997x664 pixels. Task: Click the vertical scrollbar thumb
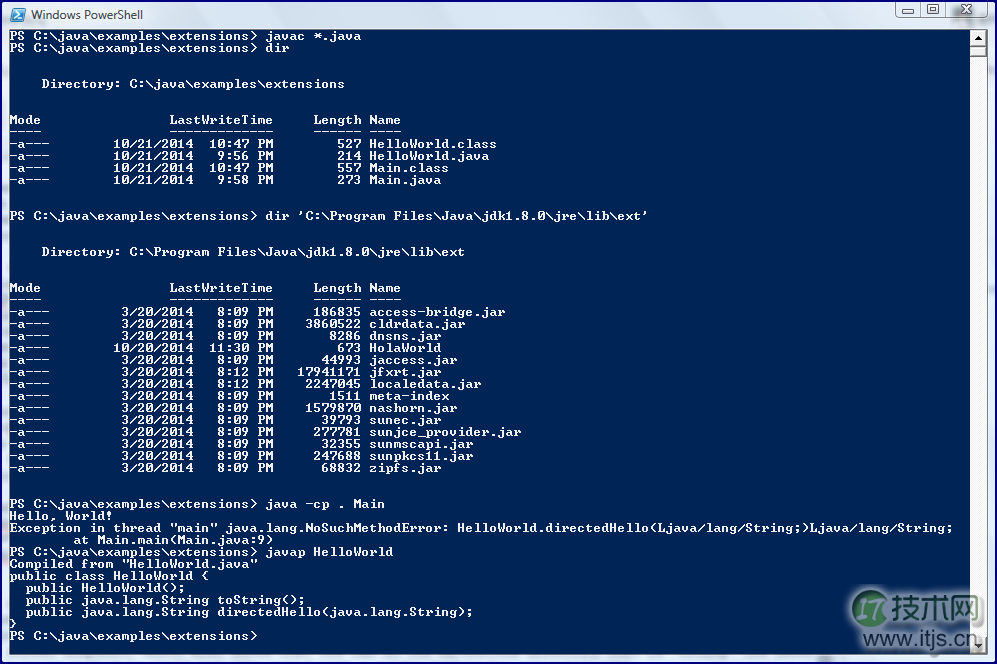[978, 52]
